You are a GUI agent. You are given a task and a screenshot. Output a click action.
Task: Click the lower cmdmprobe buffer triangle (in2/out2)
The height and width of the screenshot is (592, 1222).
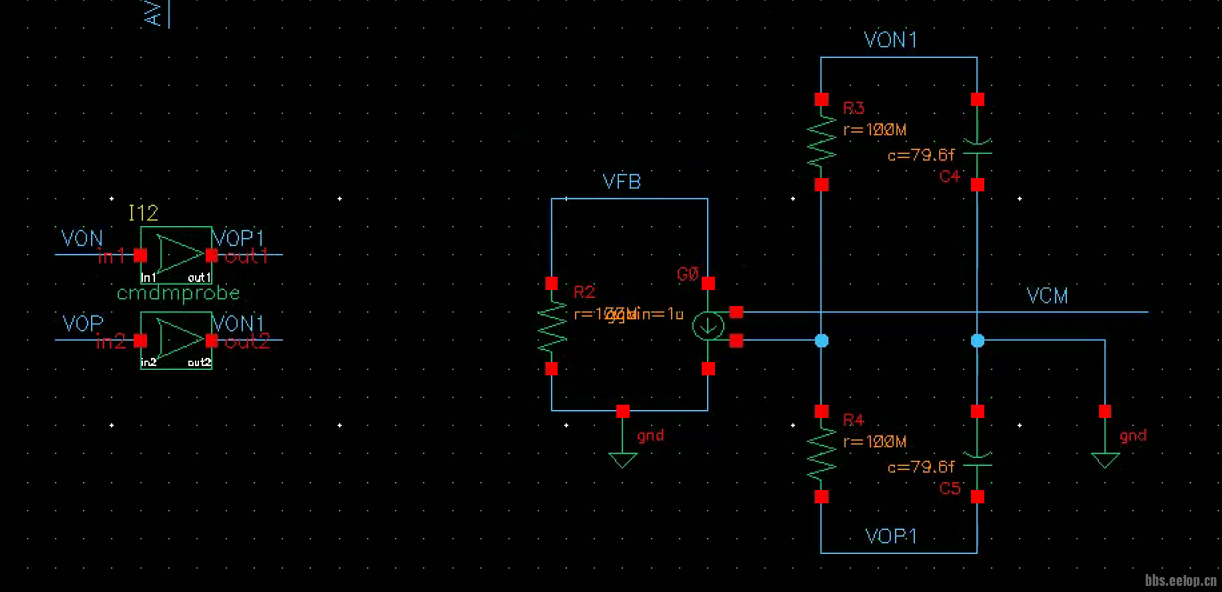(178, 340)
